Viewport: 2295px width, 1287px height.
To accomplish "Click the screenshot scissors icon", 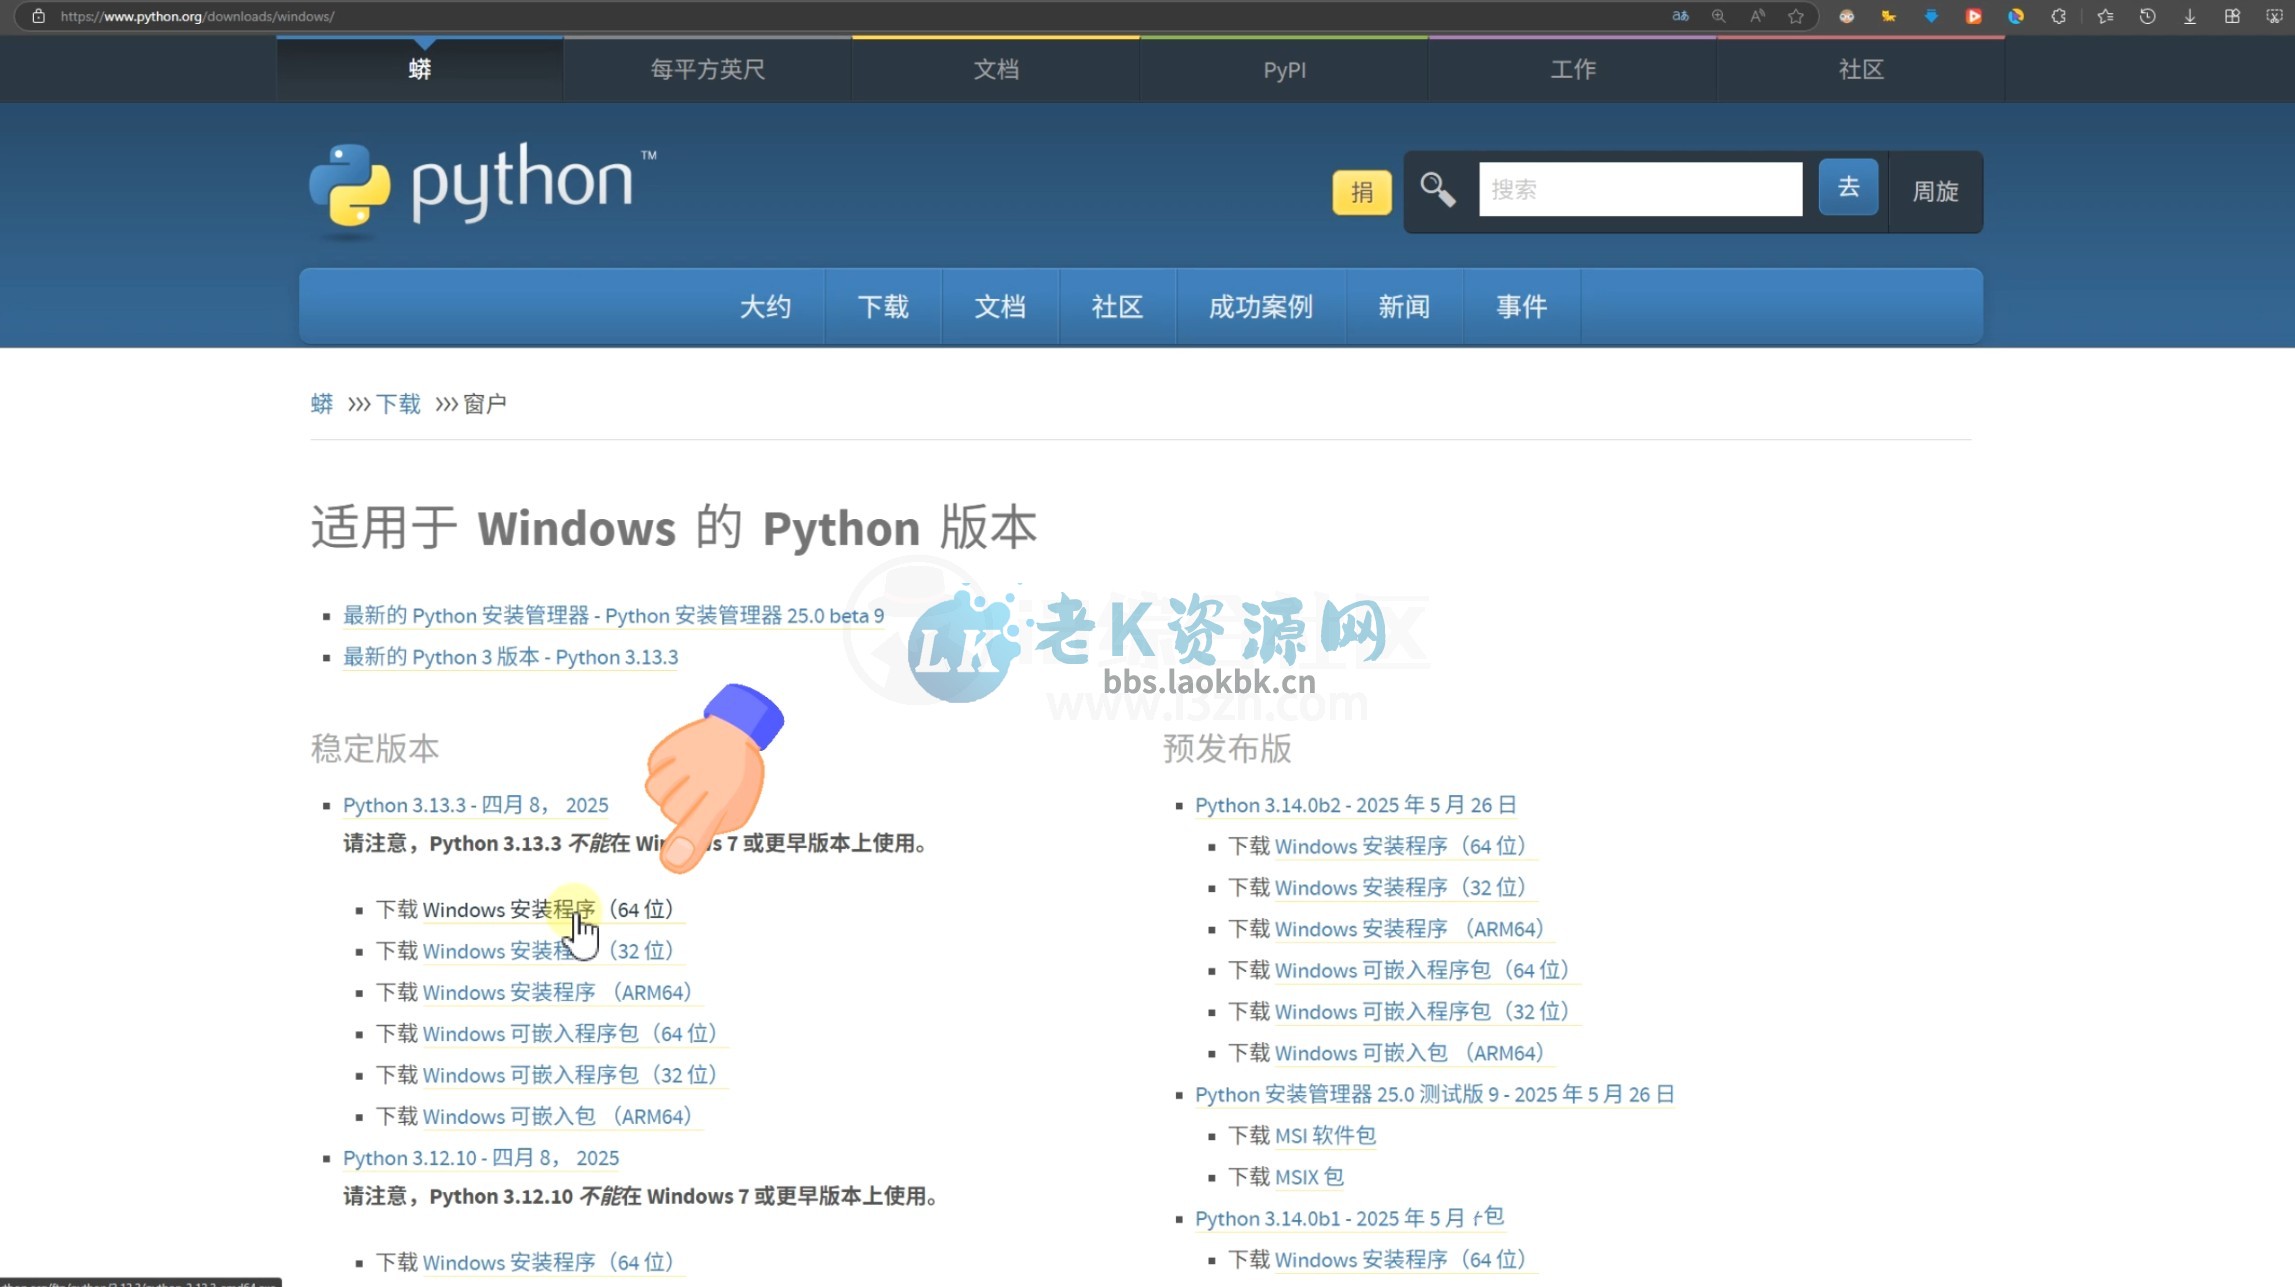I will click(x=2274, y=16).
